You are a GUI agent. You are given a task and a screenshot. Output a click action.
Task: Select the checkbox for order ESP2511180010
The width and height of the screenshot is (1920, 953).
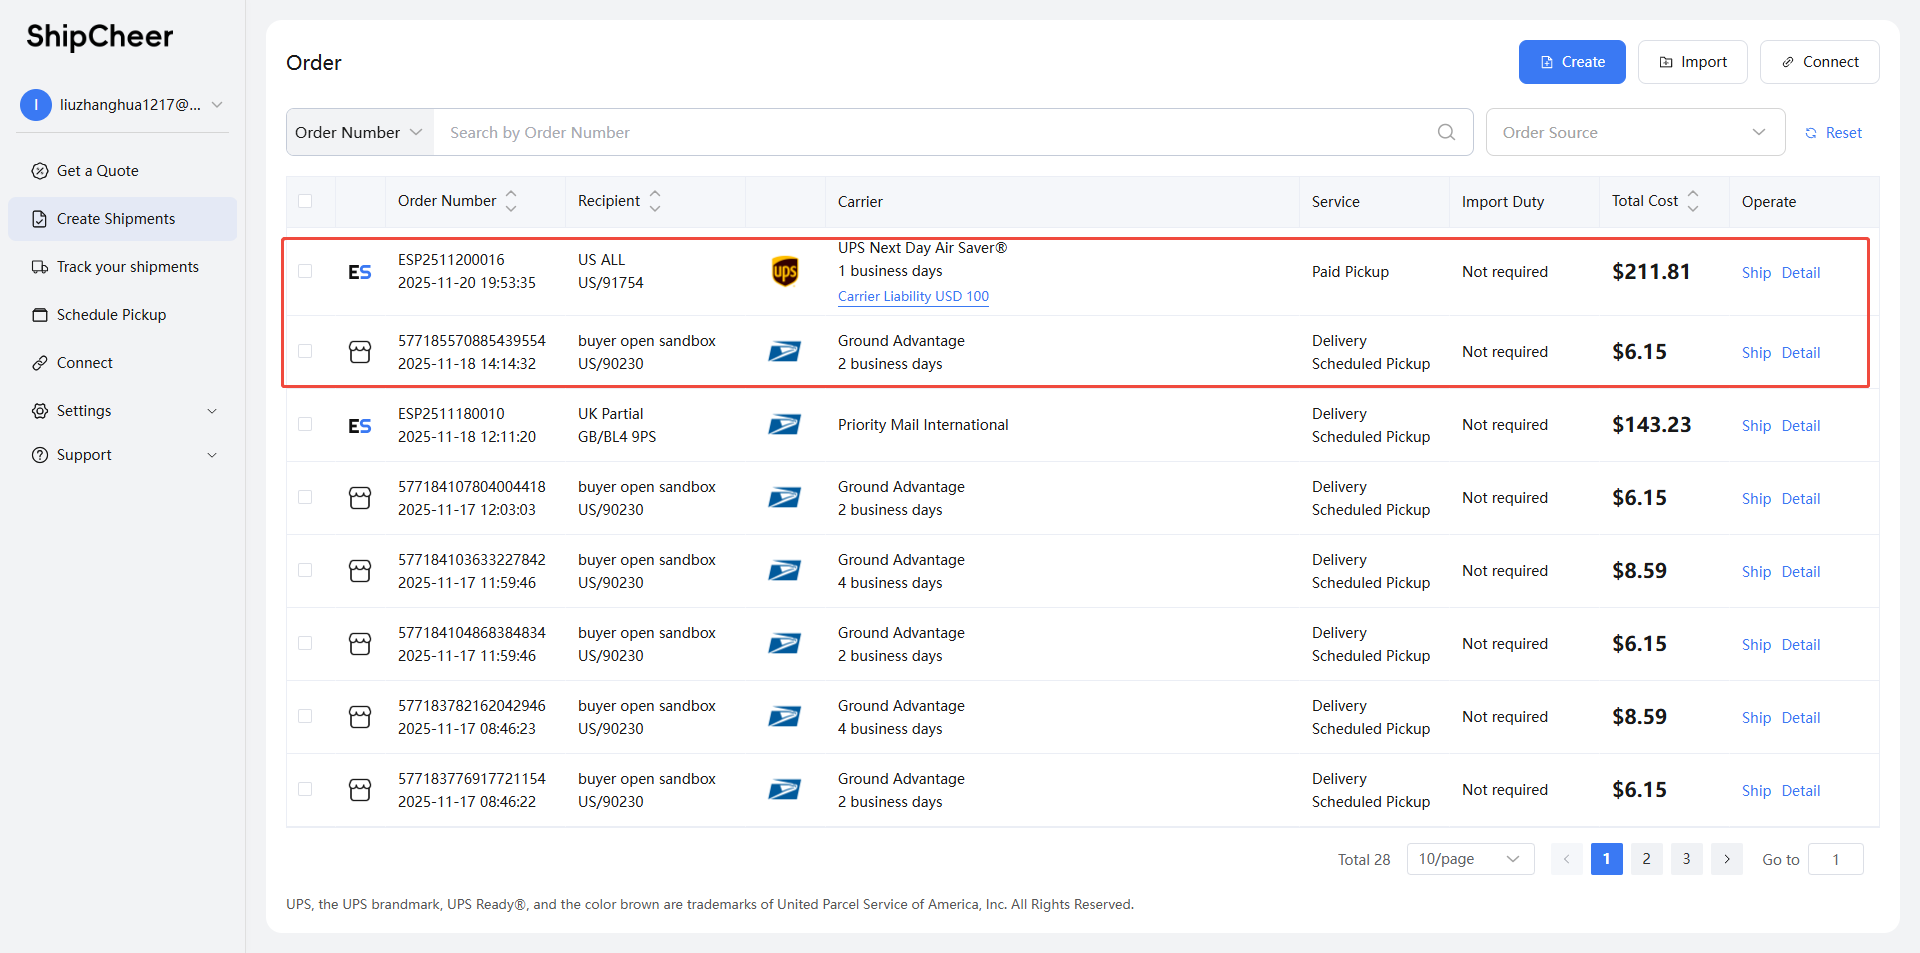[x=305, y=424]
